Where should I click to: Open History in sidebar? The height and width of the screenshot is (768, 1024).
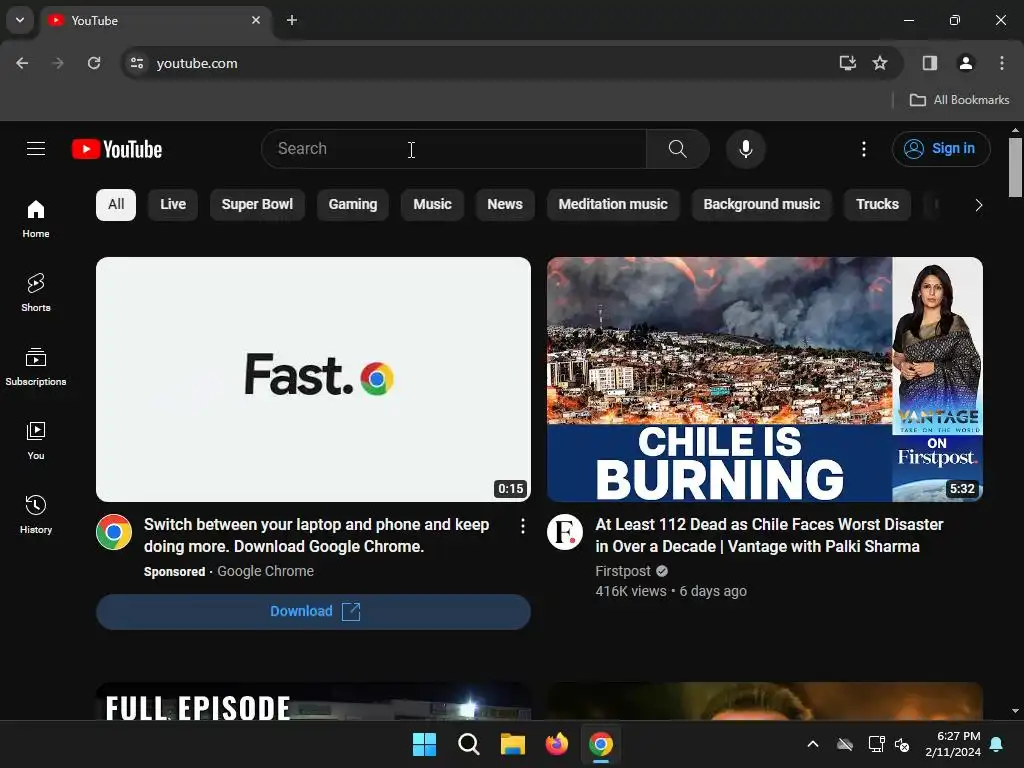tap(36, 515)
